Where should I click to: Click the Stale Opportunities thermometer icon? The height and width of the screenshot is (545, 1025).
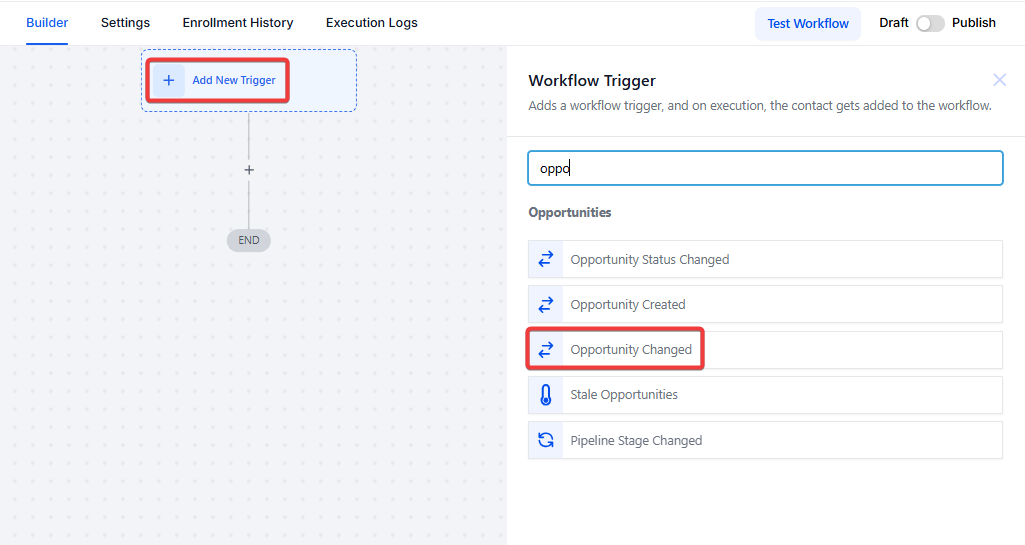pyautogui.click(x=546, y=395)
